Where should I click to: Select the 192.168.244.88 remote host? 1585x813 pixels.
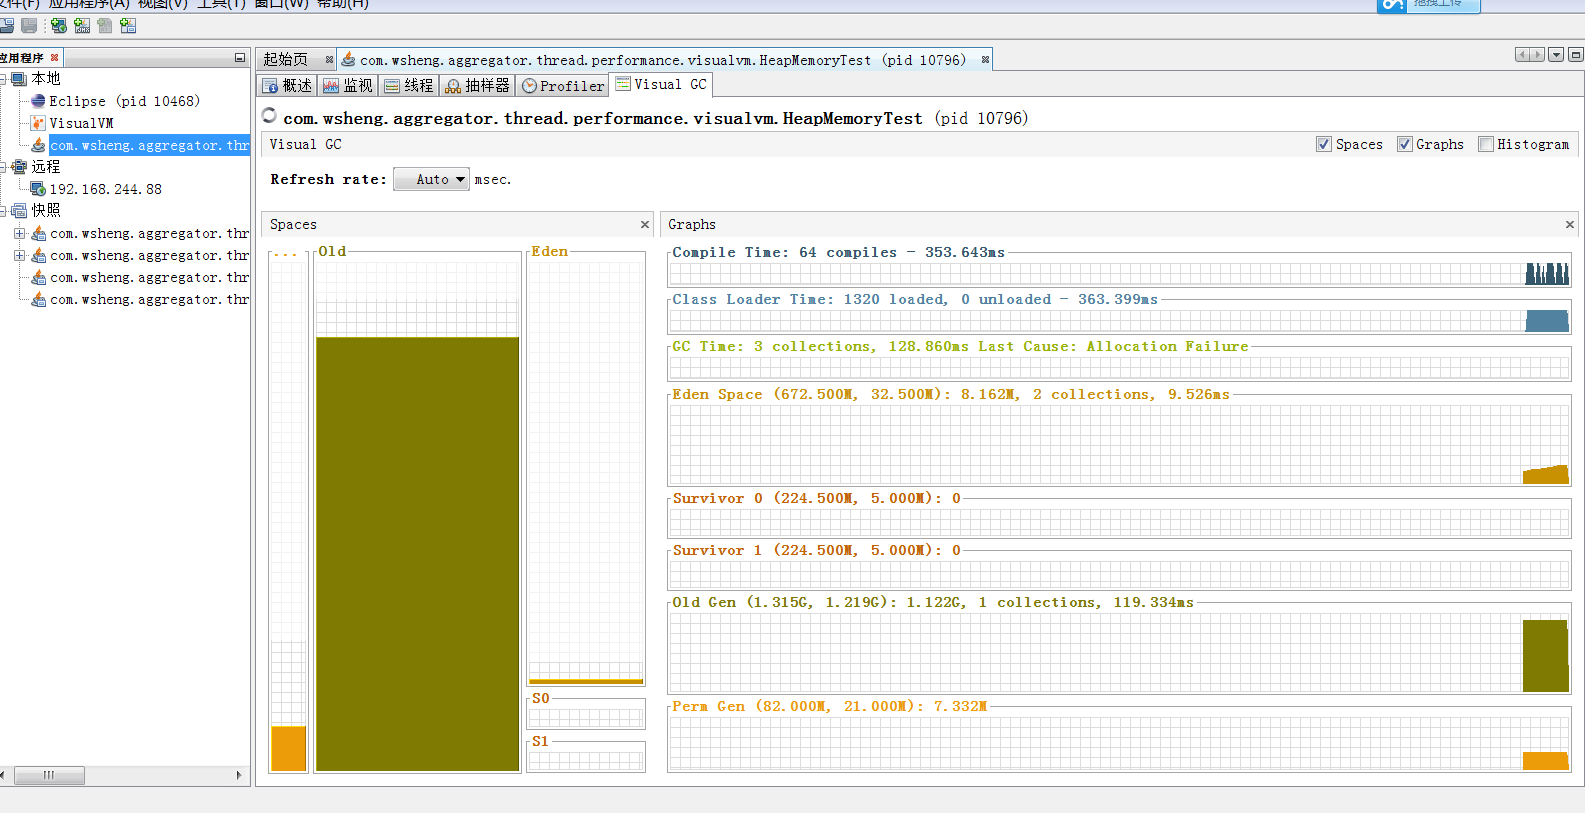106,189
